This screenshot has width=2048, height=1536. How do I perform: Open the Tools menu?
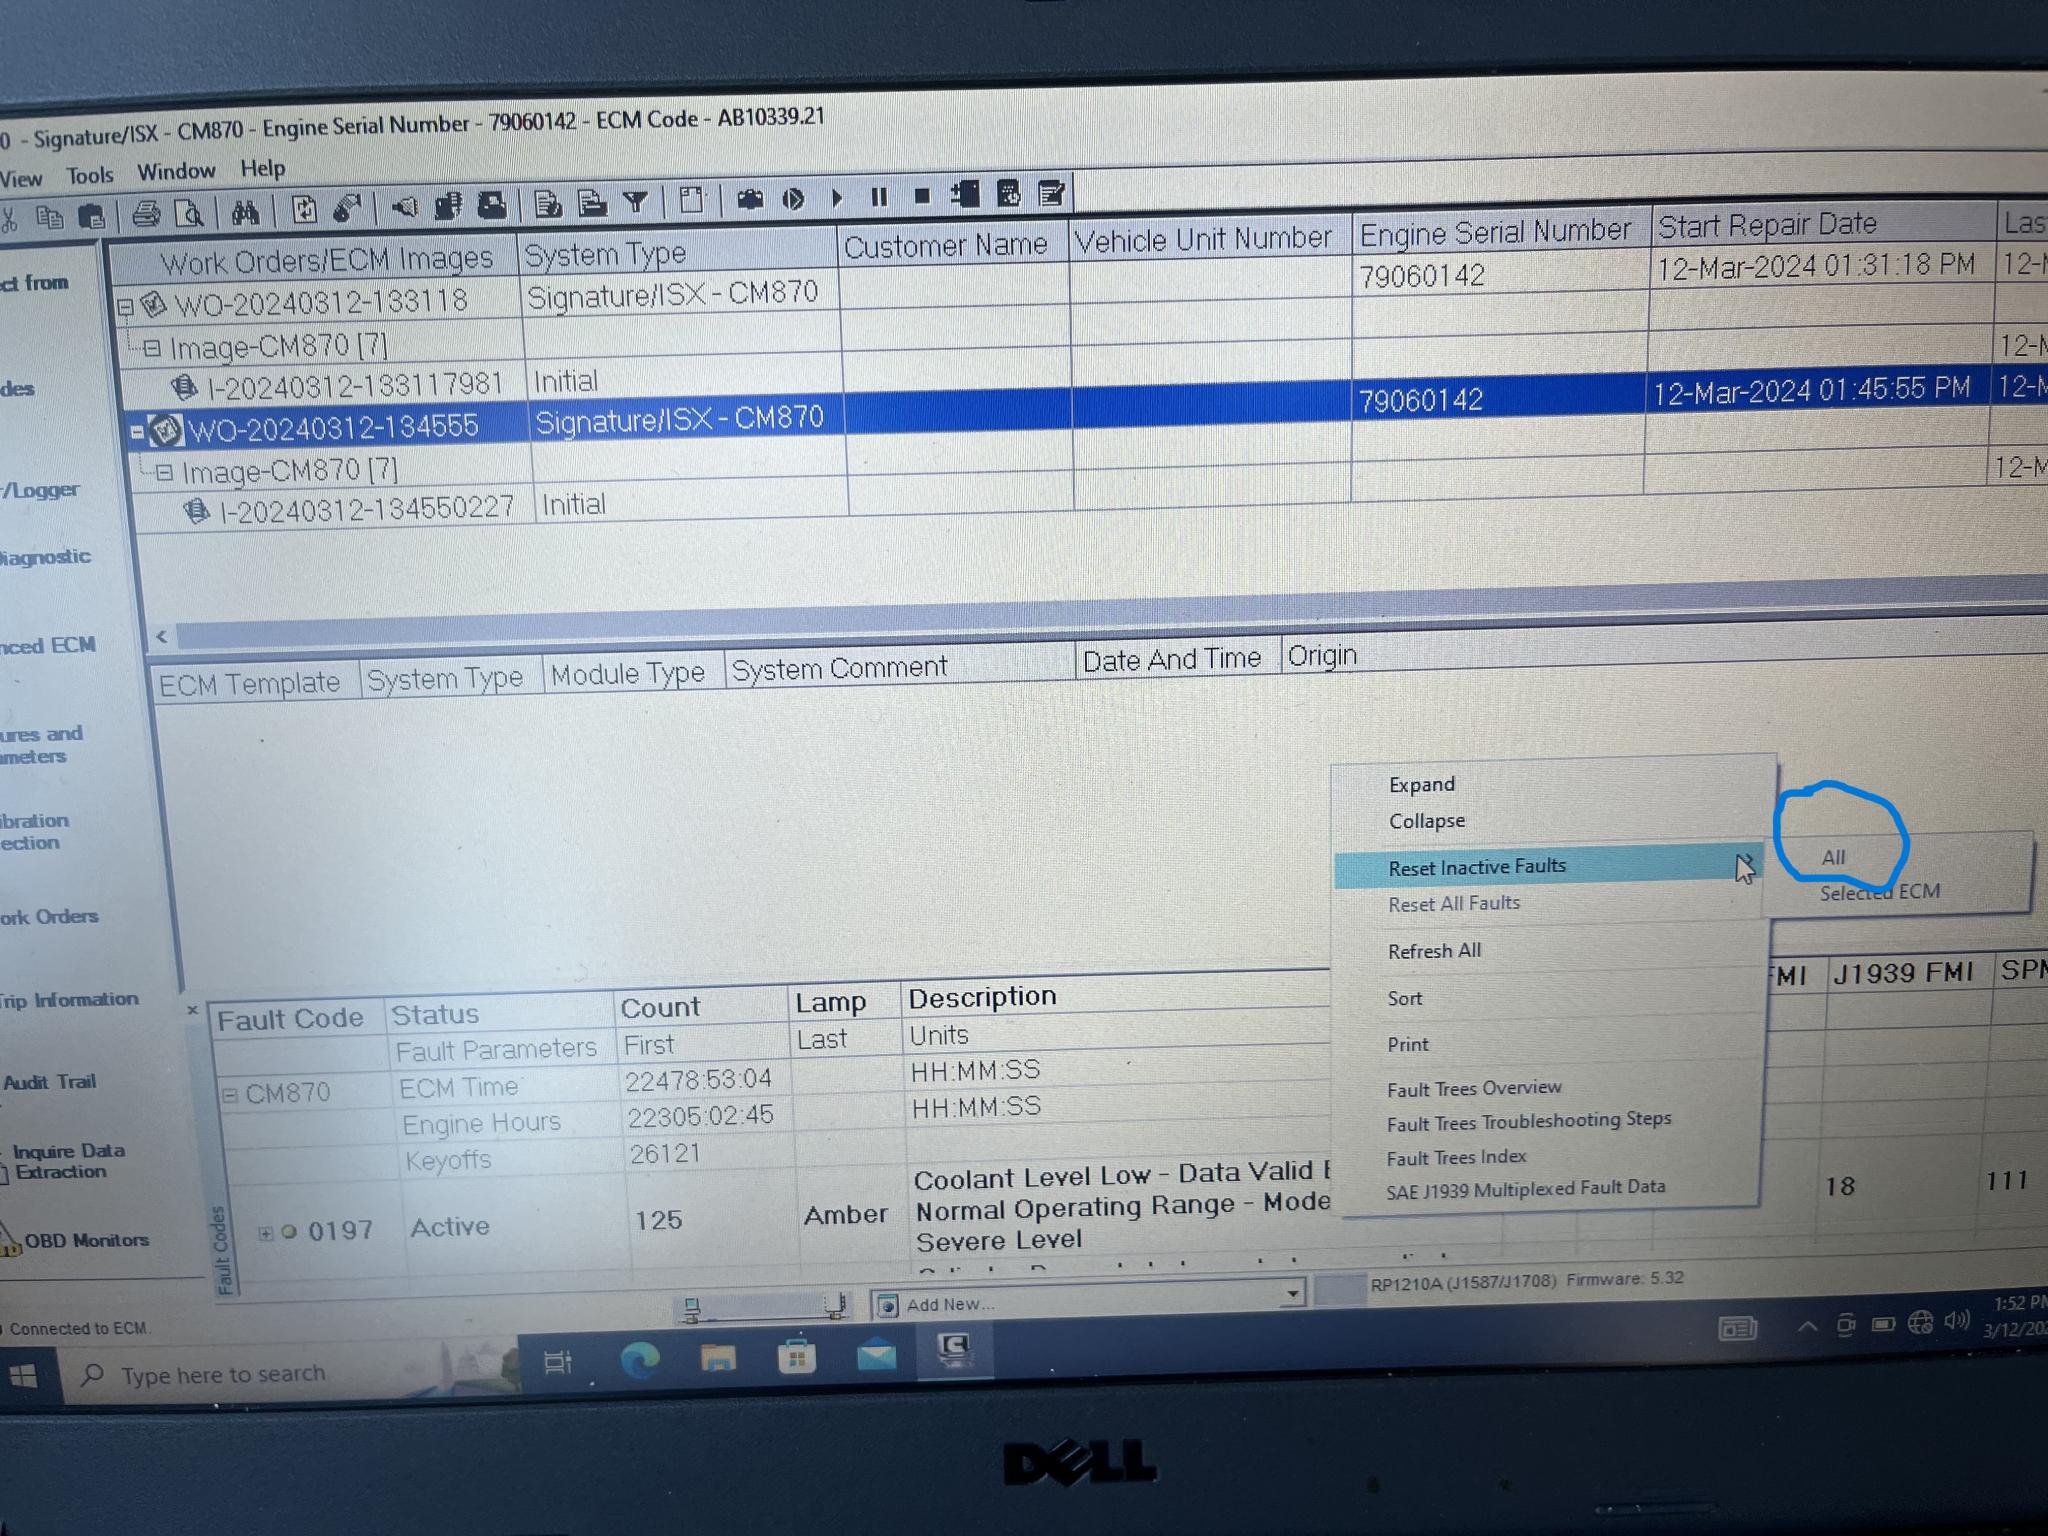click(x=90, y=175)
